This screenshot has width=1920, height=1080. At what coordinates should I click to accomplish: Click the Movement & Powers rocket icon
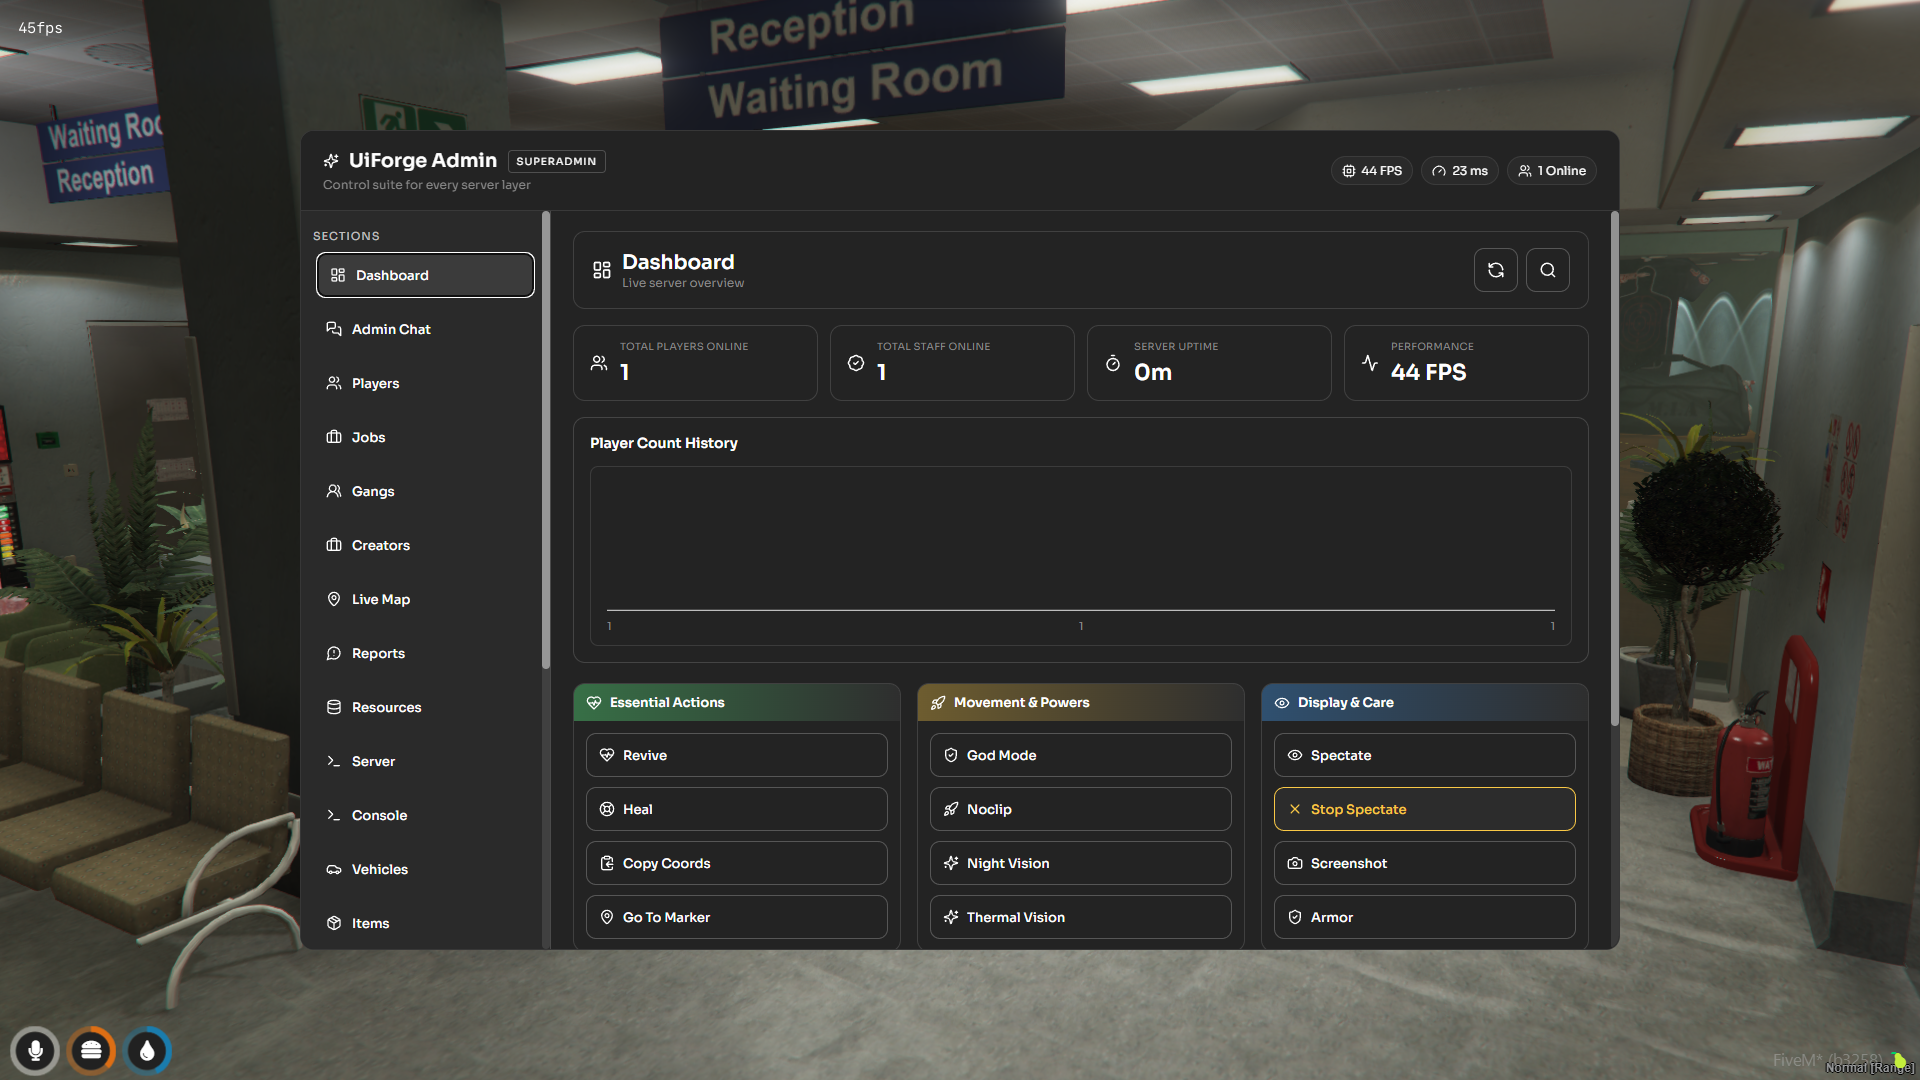(x=938, y=703)
